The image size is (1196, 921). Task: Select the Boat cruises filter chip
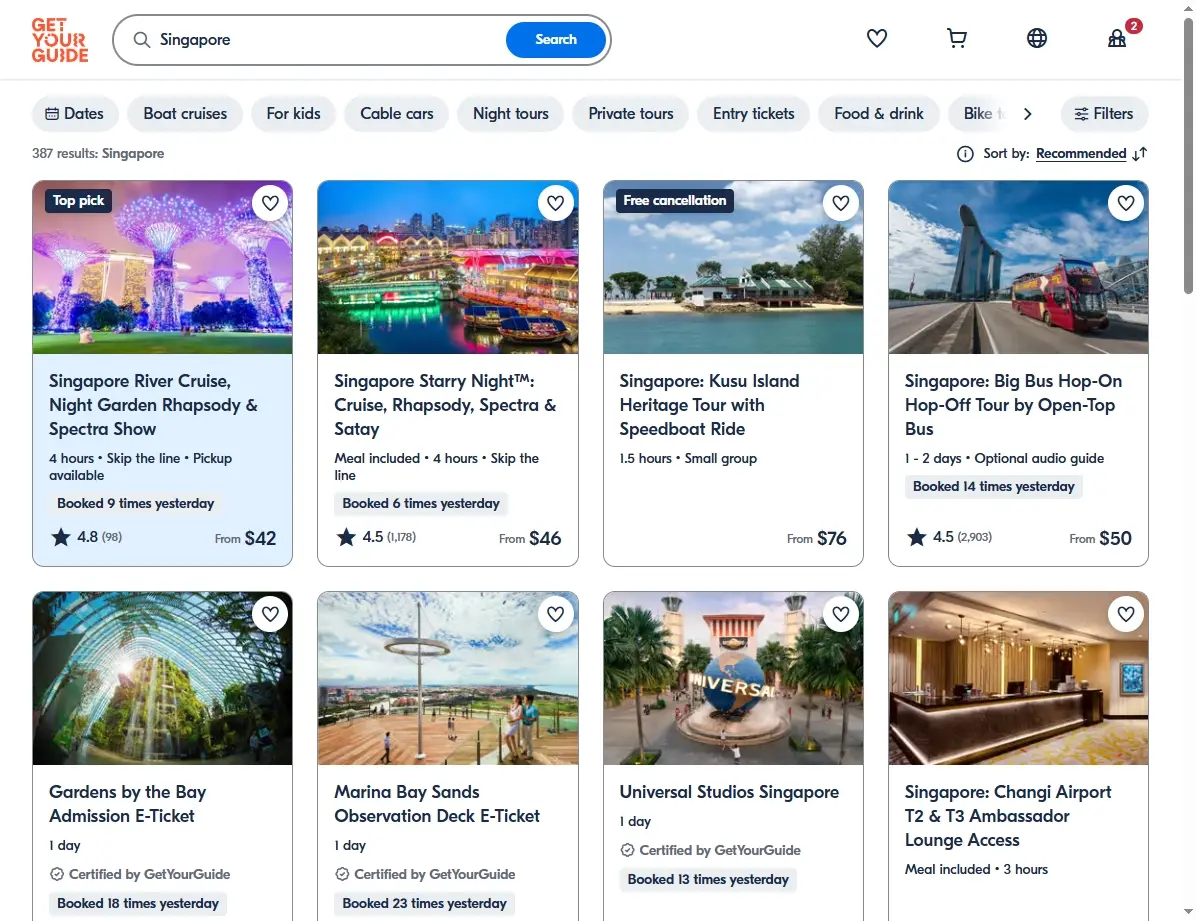185,114
